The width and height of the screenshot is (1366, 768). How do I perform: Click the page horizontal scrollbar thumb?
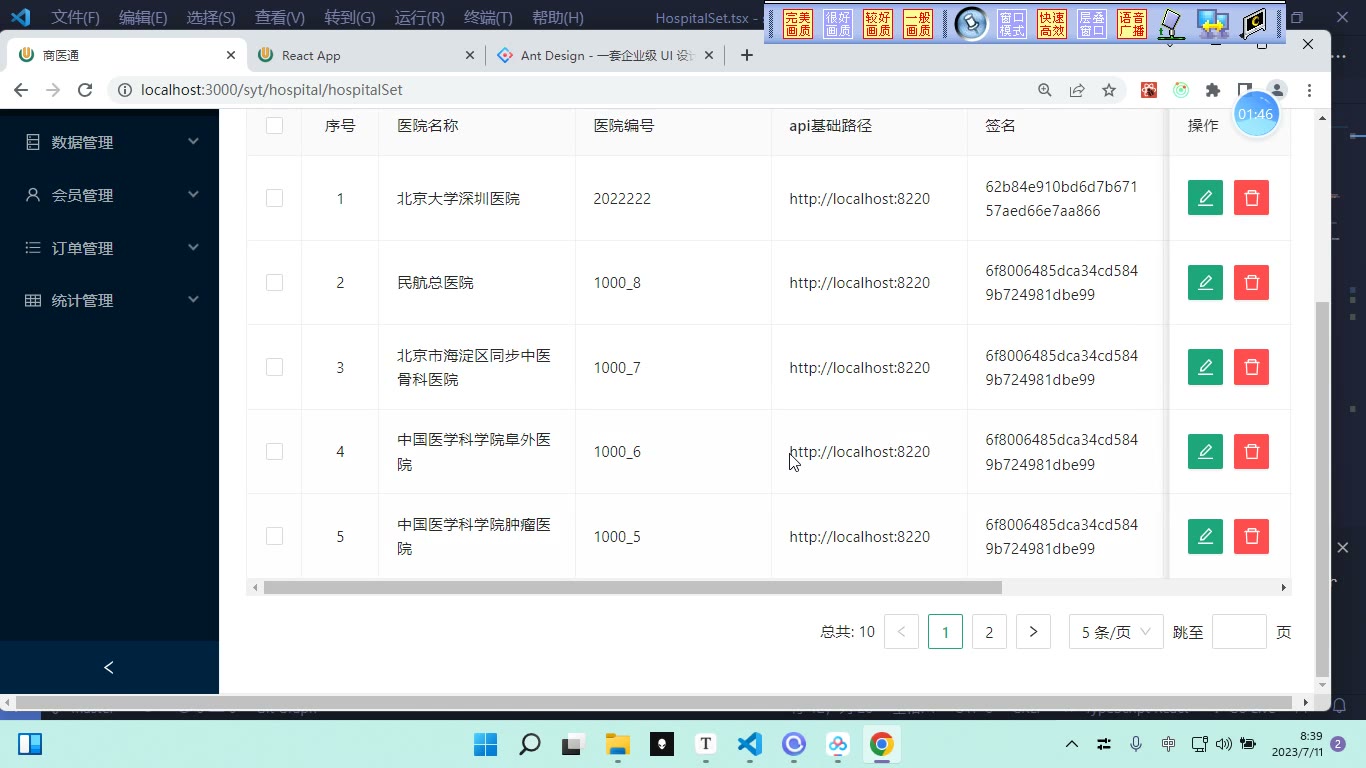coord(652,702)
